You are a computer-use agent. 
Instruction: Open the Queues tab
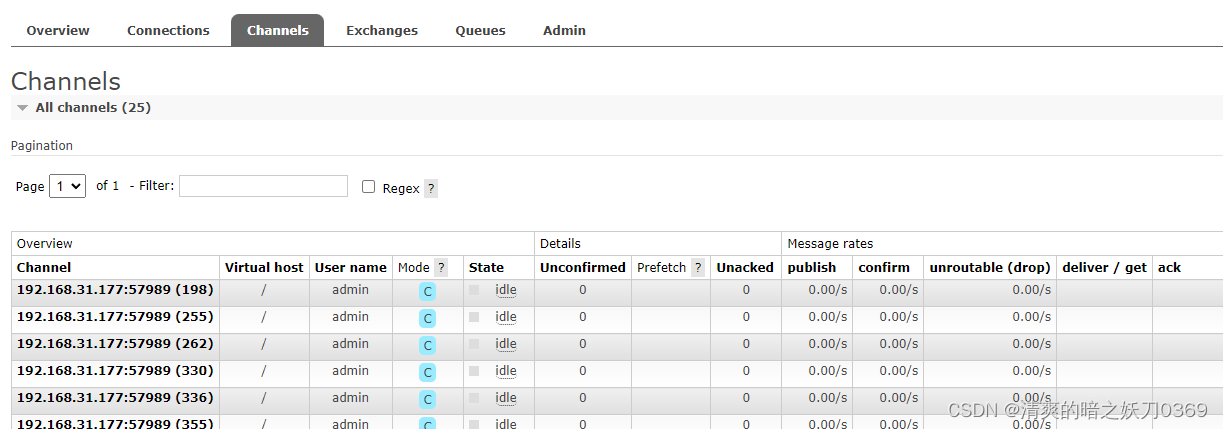[480, 30]
